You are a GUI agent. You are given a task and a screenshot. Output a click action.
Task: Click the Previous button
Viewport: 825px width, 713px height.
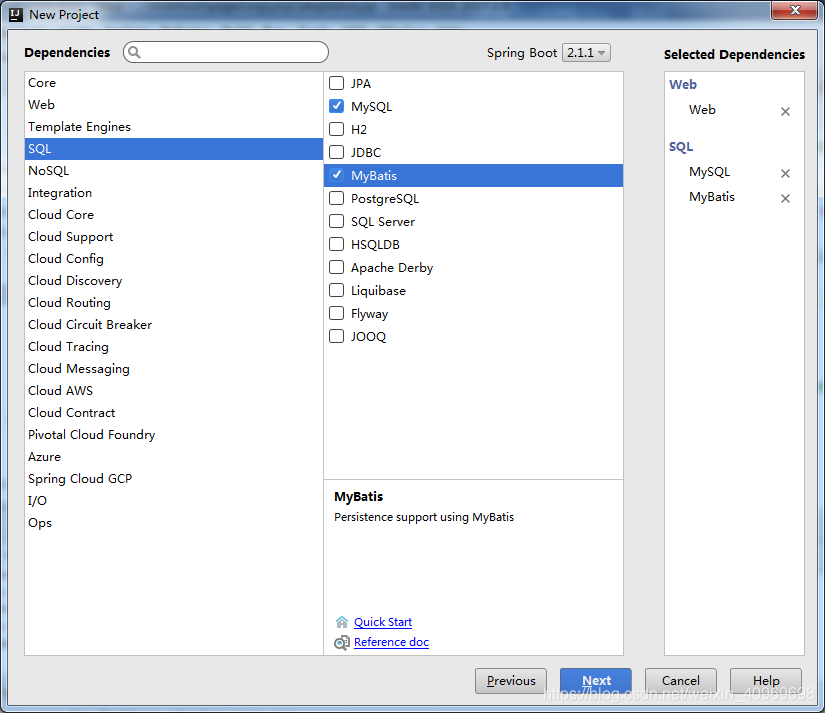[x=511, y=681]
